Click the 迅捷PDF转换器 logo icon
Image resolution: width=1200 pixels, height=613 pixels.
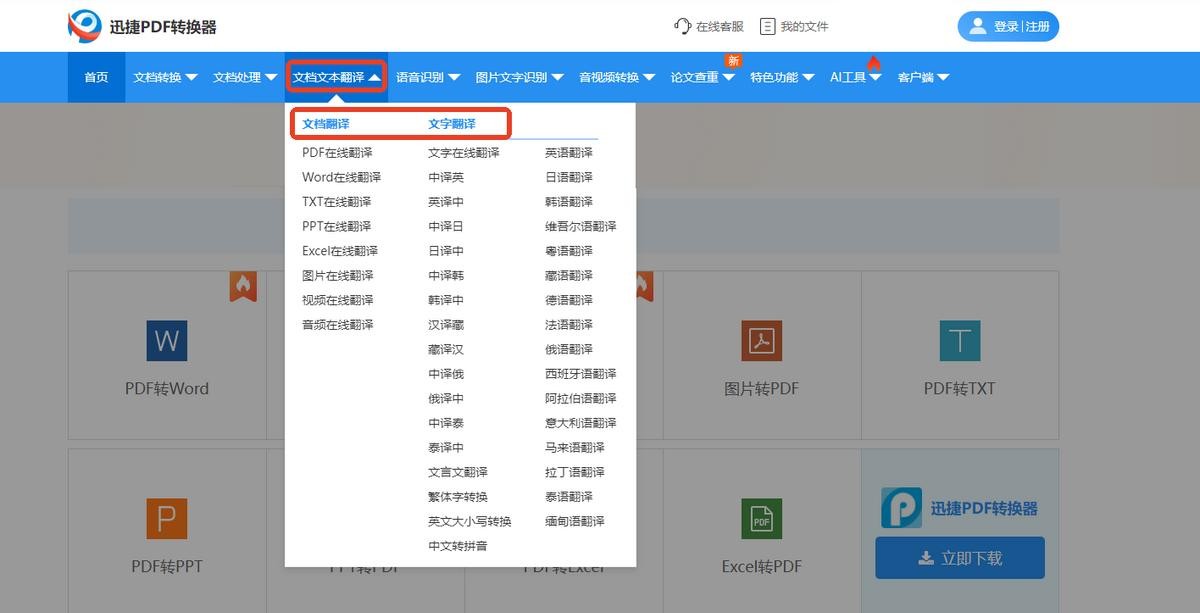click(85, 26)
